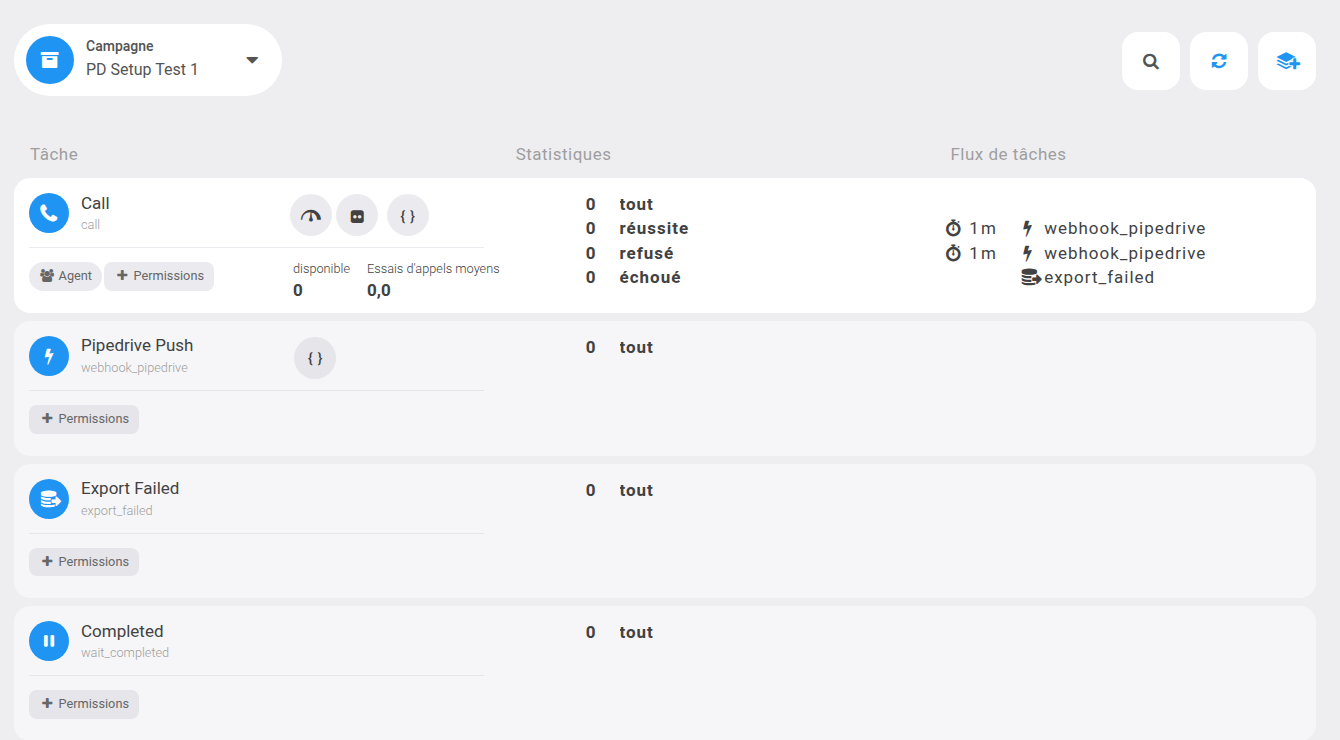Click the Call task dial pad icon
The width and height of the screenshot is (1340, 740).
(357, 215)
